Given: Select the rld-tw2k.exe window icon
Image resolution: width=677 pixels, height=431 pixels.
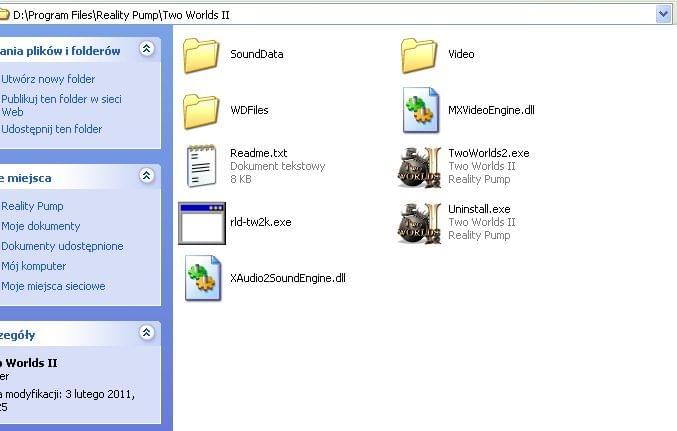Looking at the screenshot, I should pos(202,223).
